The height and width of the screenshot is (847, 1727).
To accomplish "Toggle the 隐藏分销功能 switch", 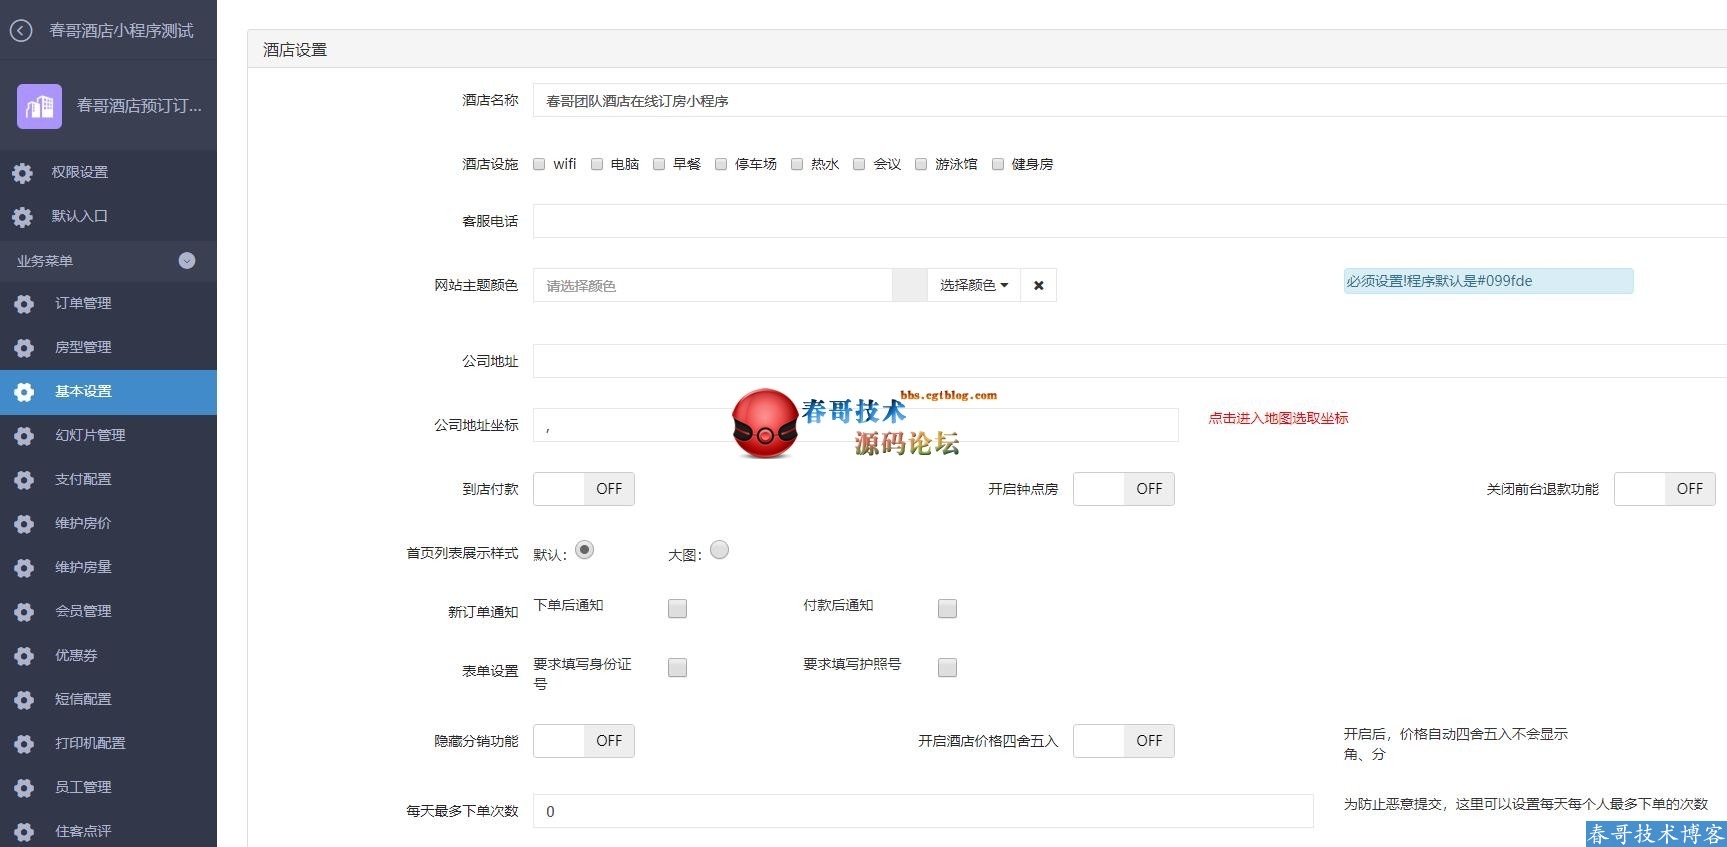I will (x=584, y=741).
